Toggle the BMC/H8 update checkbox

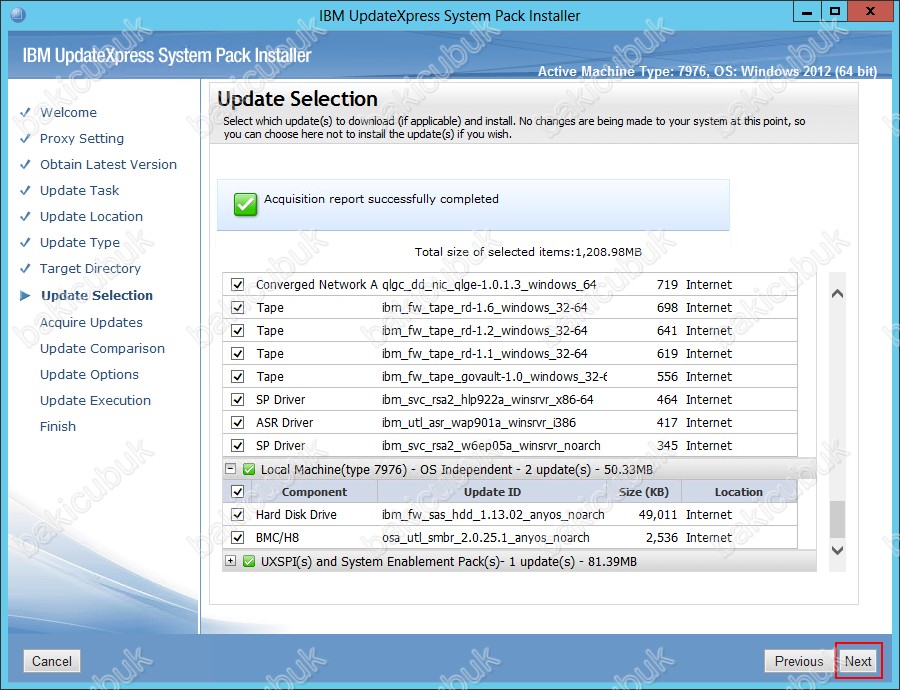(237, 538)
